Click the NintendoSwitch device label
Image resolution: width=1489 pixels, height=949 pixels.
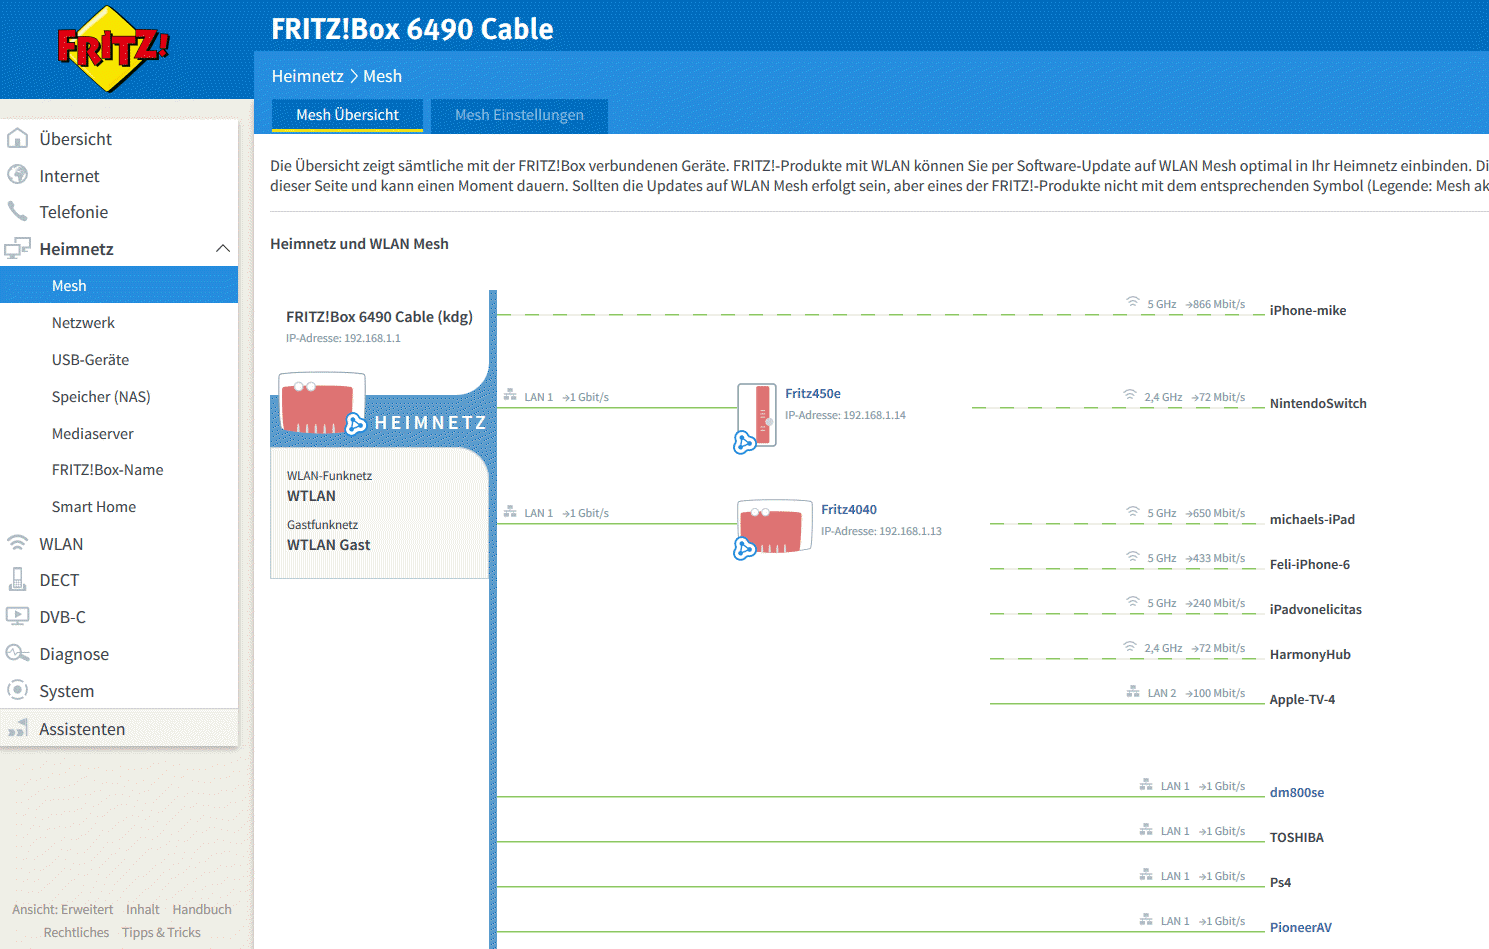click(1318, 403)
